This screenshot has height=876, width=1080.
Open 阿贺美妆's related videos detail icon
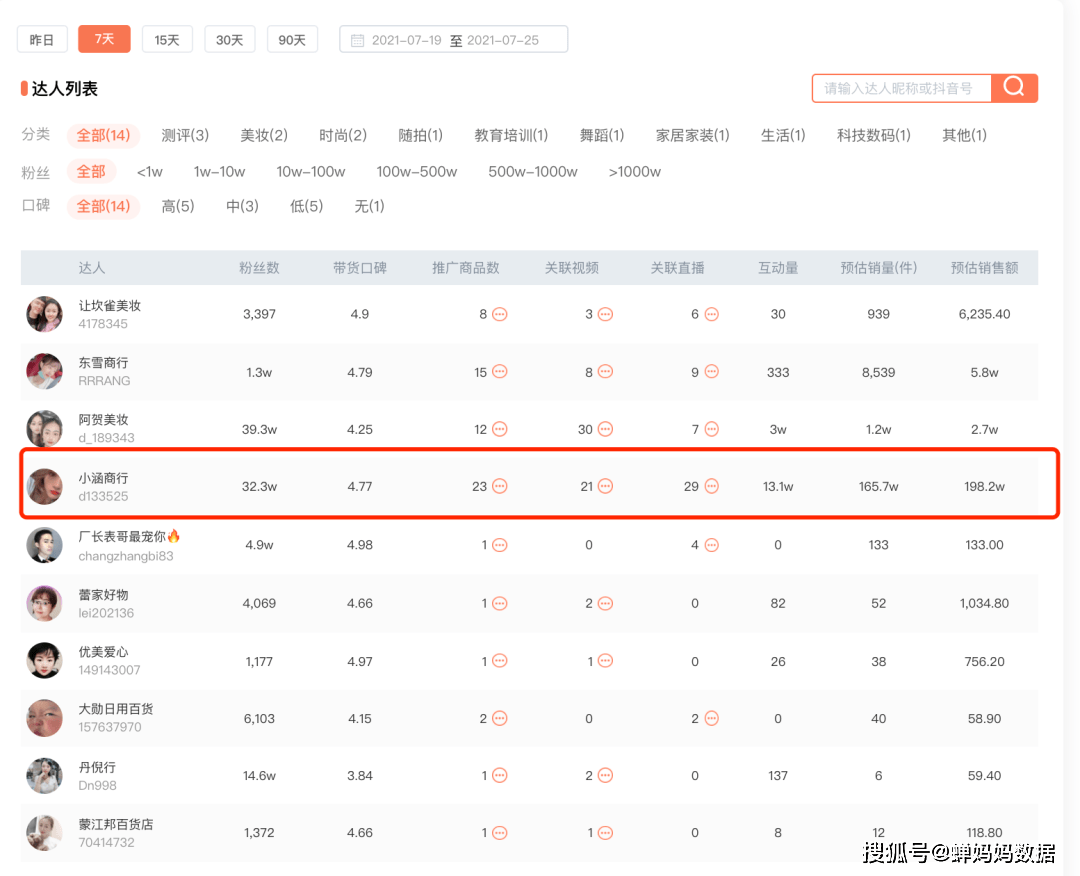[608, 428]
